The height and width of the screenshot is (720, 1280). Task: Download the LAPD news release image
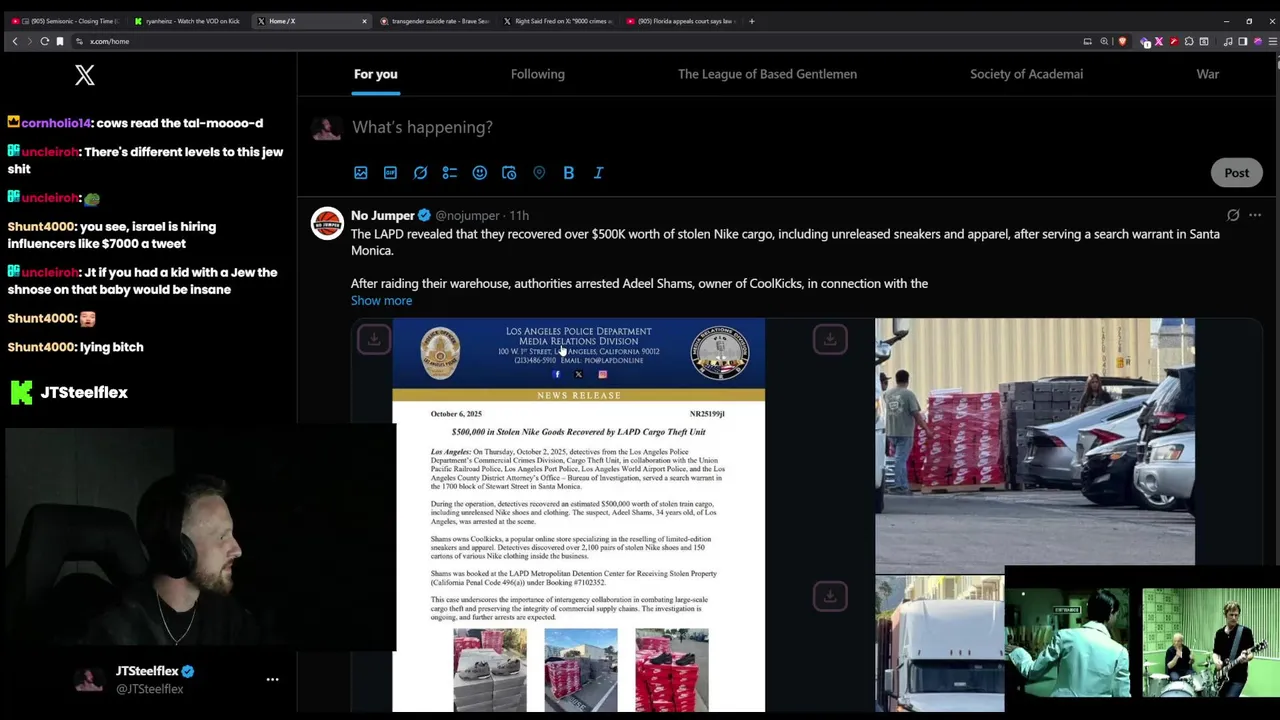(x=374, y=339)
